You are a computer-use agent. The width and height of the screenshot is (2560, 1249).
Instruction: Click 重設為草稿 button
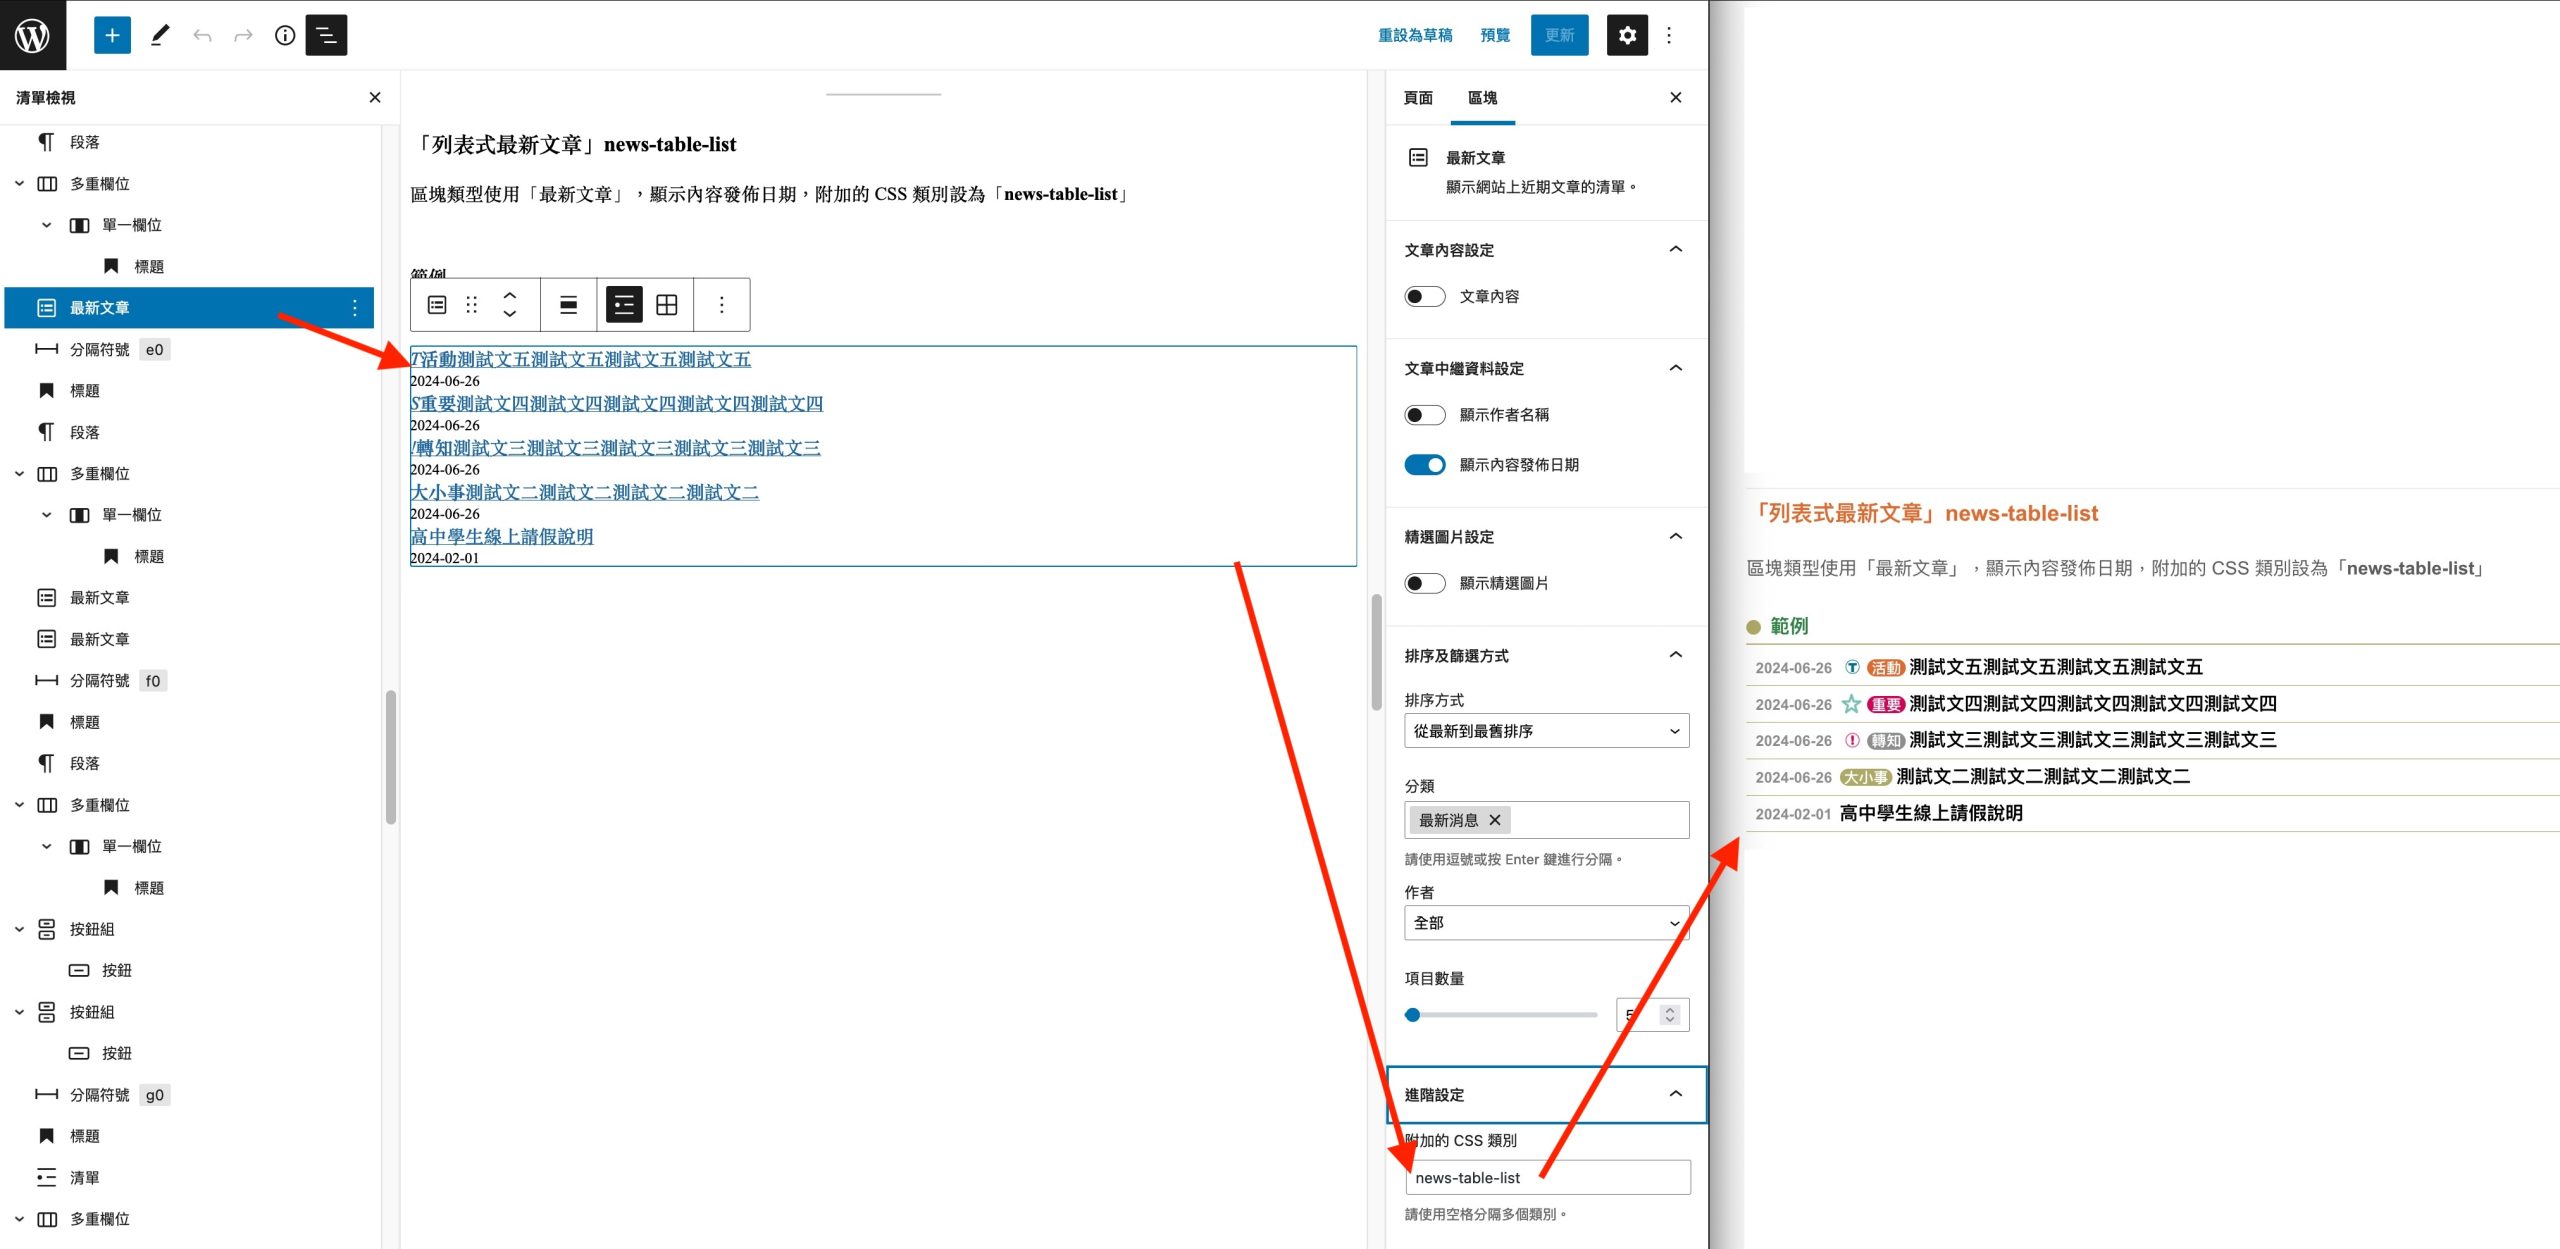[x=1415, y=35]
